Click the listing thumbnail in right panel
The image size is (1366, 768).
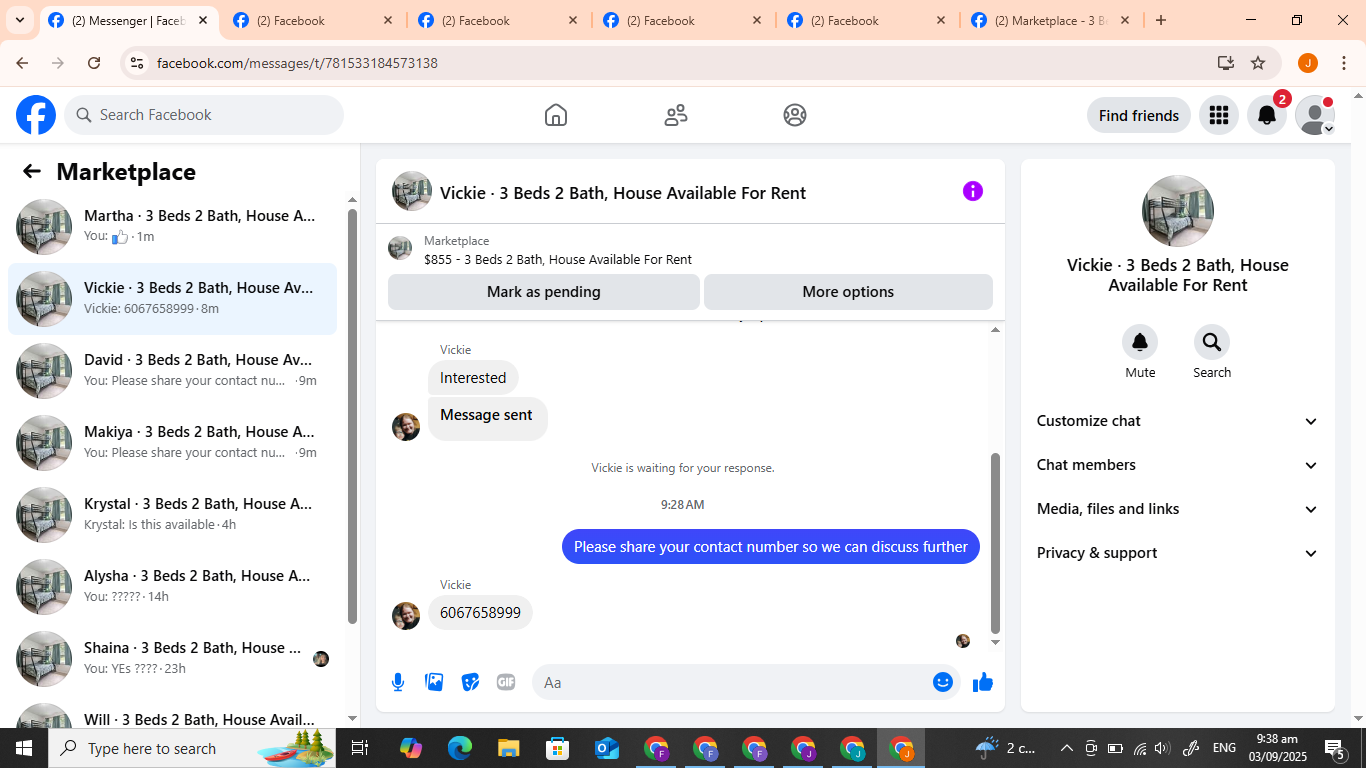1178,211
